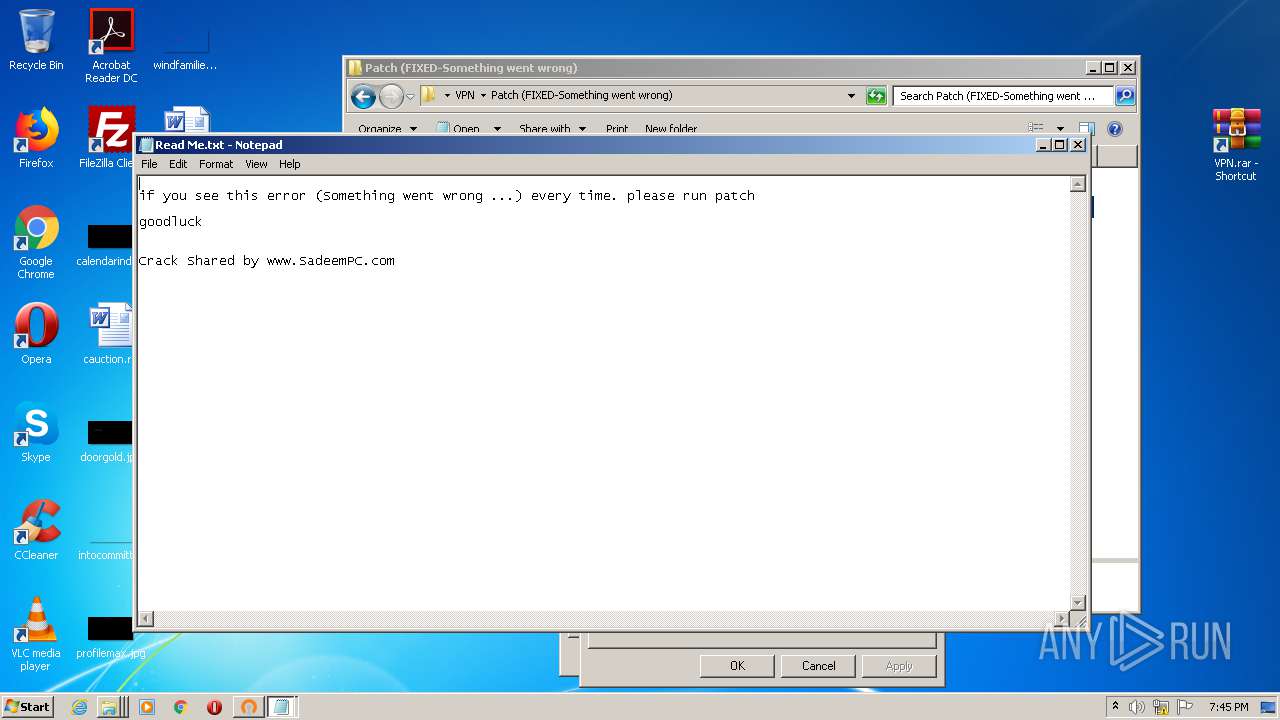Open address bar history dropdown
Viewport: 1280px width, 720px height.
851,96
